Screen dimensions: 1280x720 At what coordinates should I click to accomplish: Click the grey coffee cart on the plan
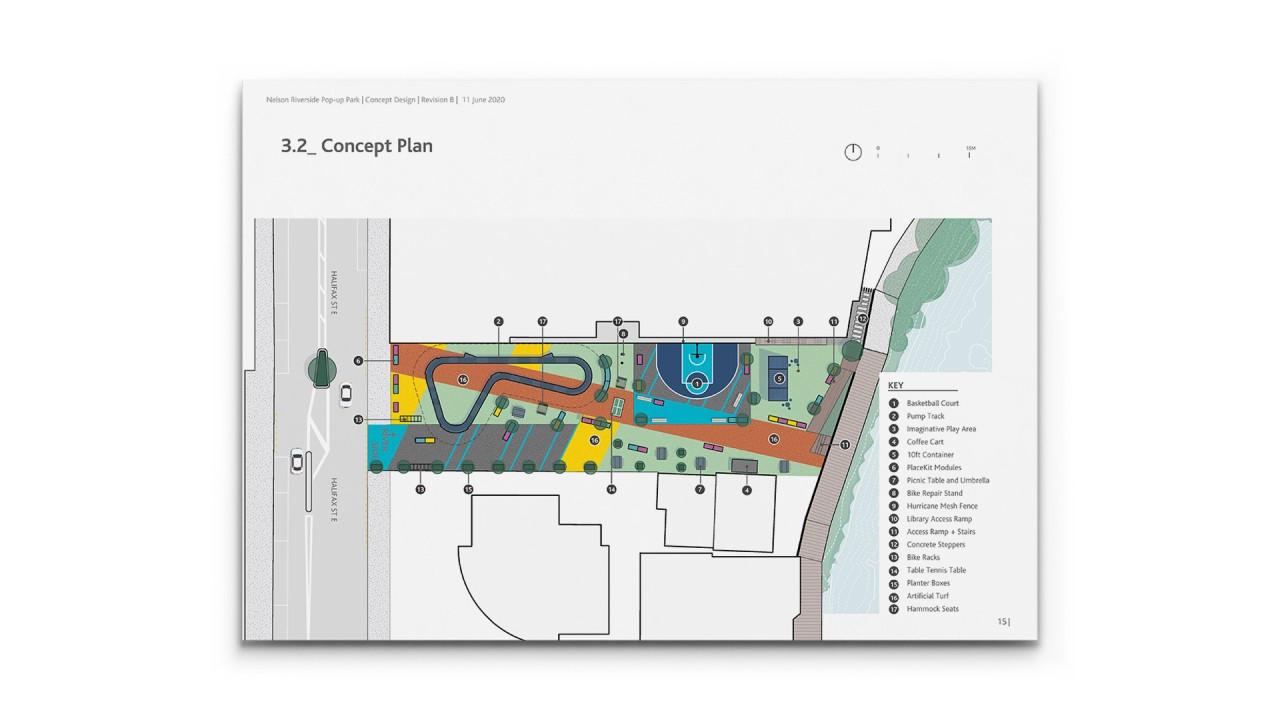(x=746, y=466)
